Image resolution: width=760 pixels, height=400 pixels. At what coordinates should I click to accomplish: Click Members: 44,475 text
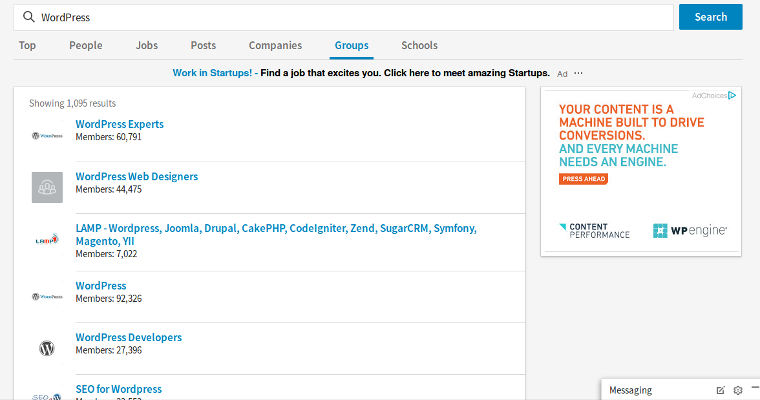[109, 190]
